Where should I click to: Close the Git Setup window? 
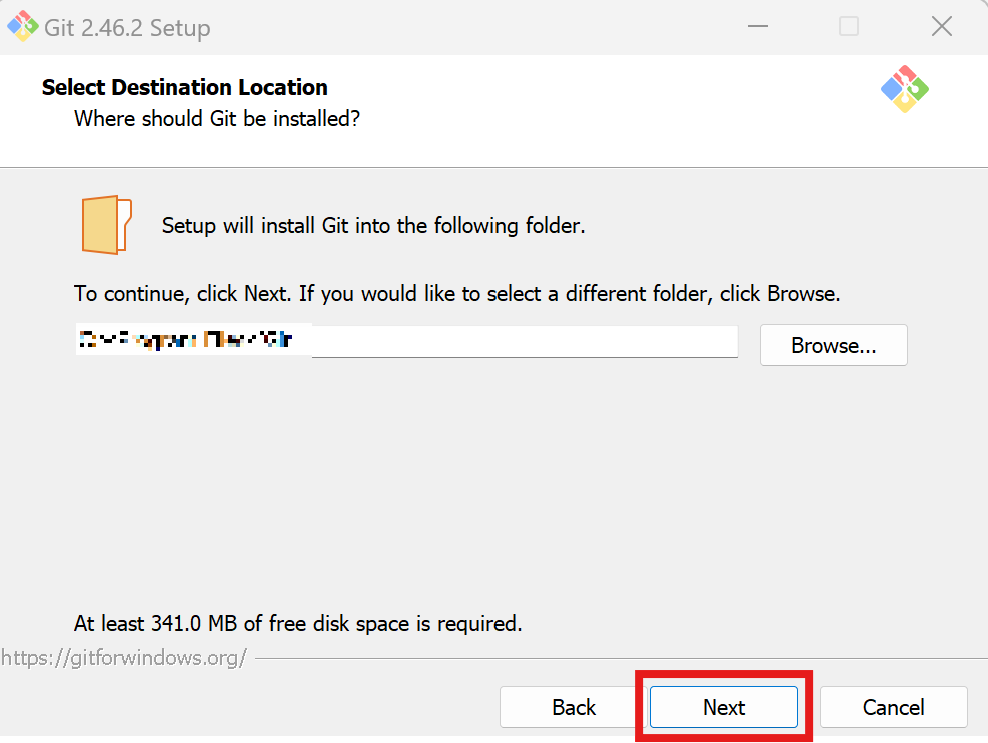[x=941, y=26]
